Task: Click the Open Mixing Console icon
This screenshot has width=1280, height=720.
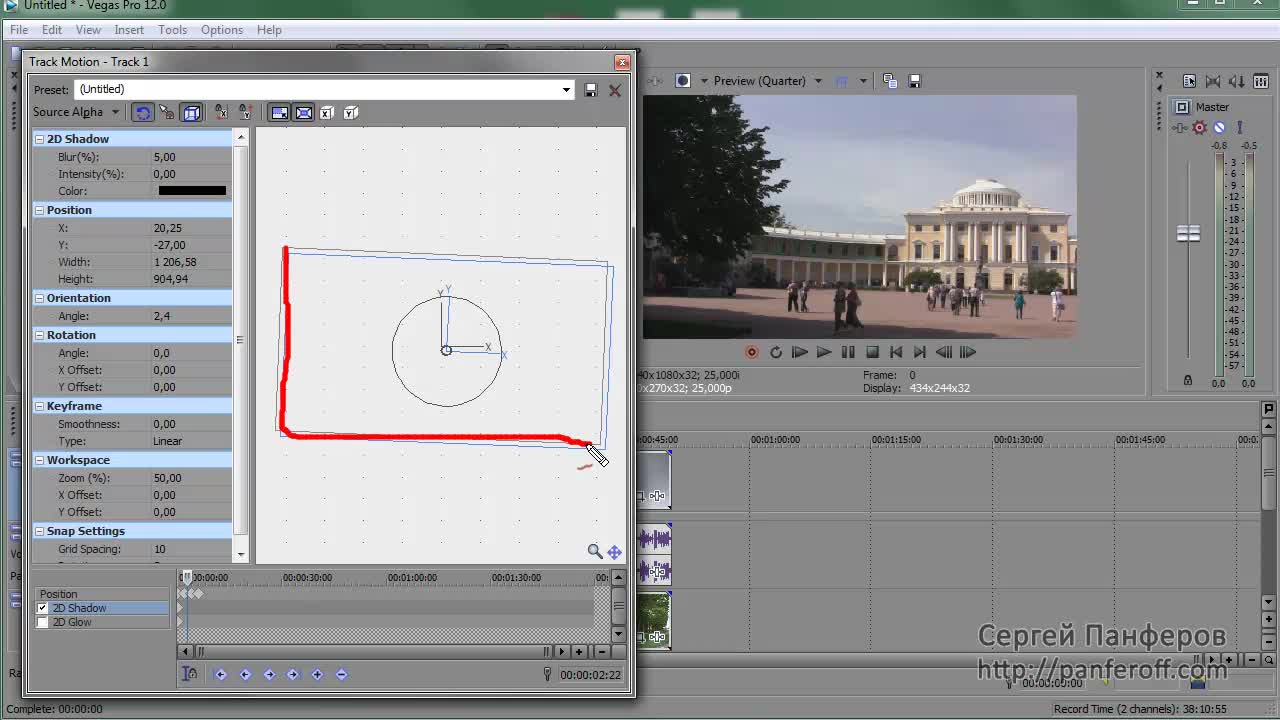Action: point(1261,81)
